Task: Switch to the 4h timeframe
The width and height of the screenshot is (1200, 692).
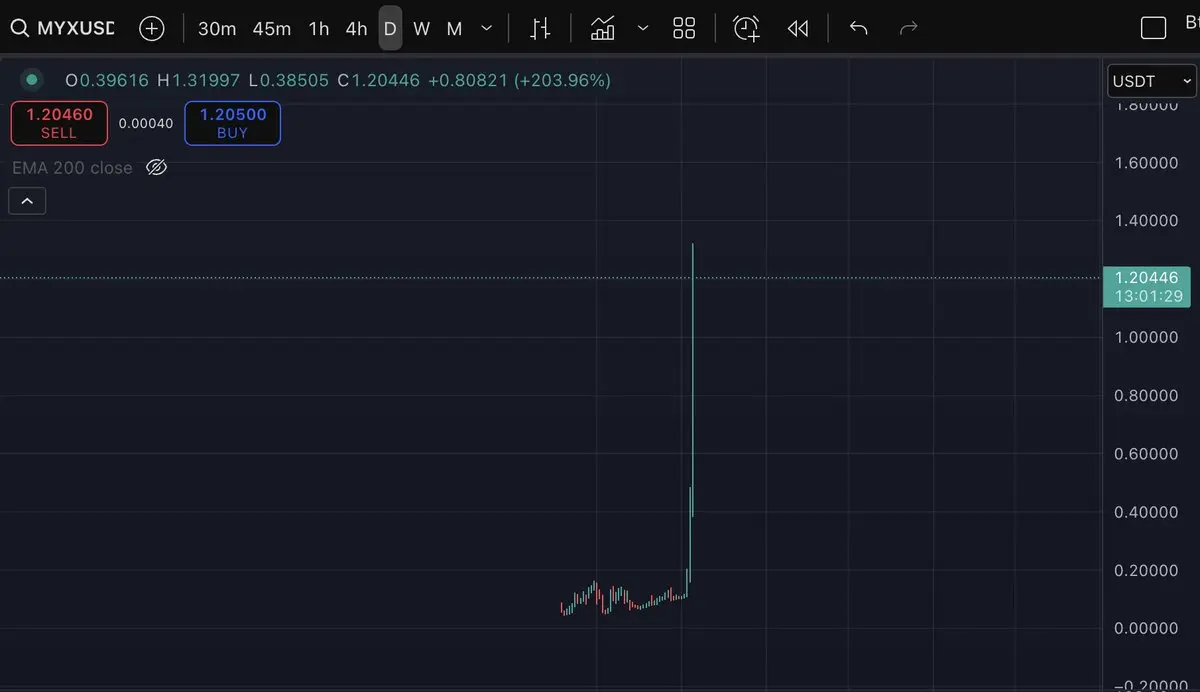Action: (356, 29)
